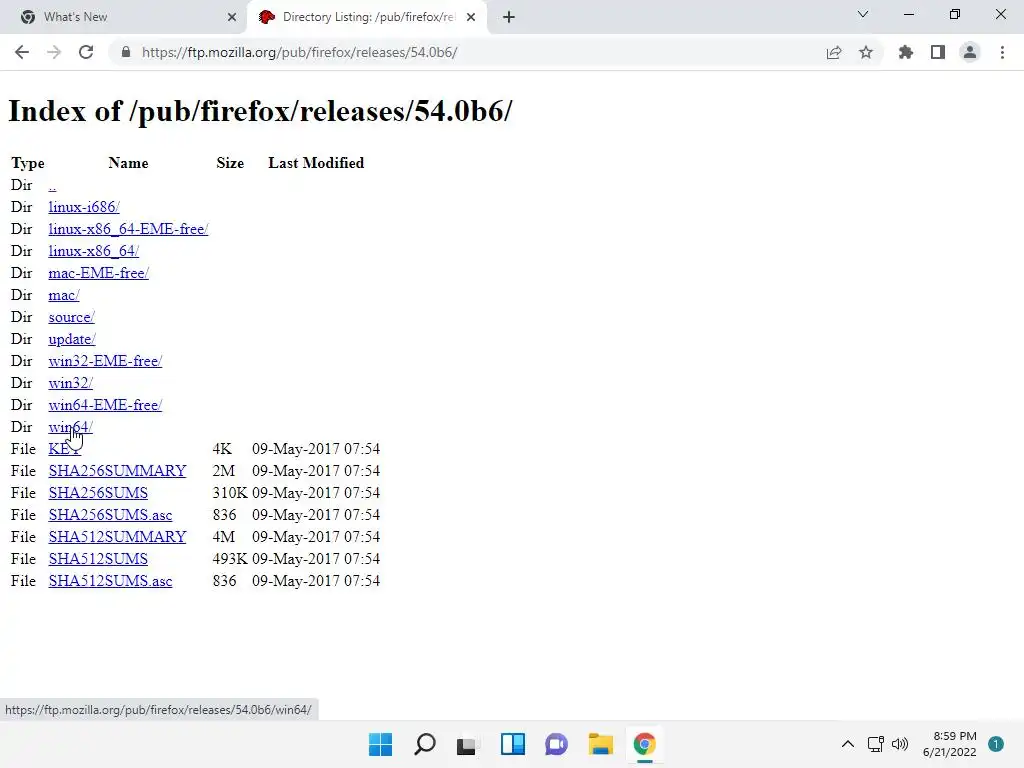Open Task View on the taskbar

[x=468, y=744]
